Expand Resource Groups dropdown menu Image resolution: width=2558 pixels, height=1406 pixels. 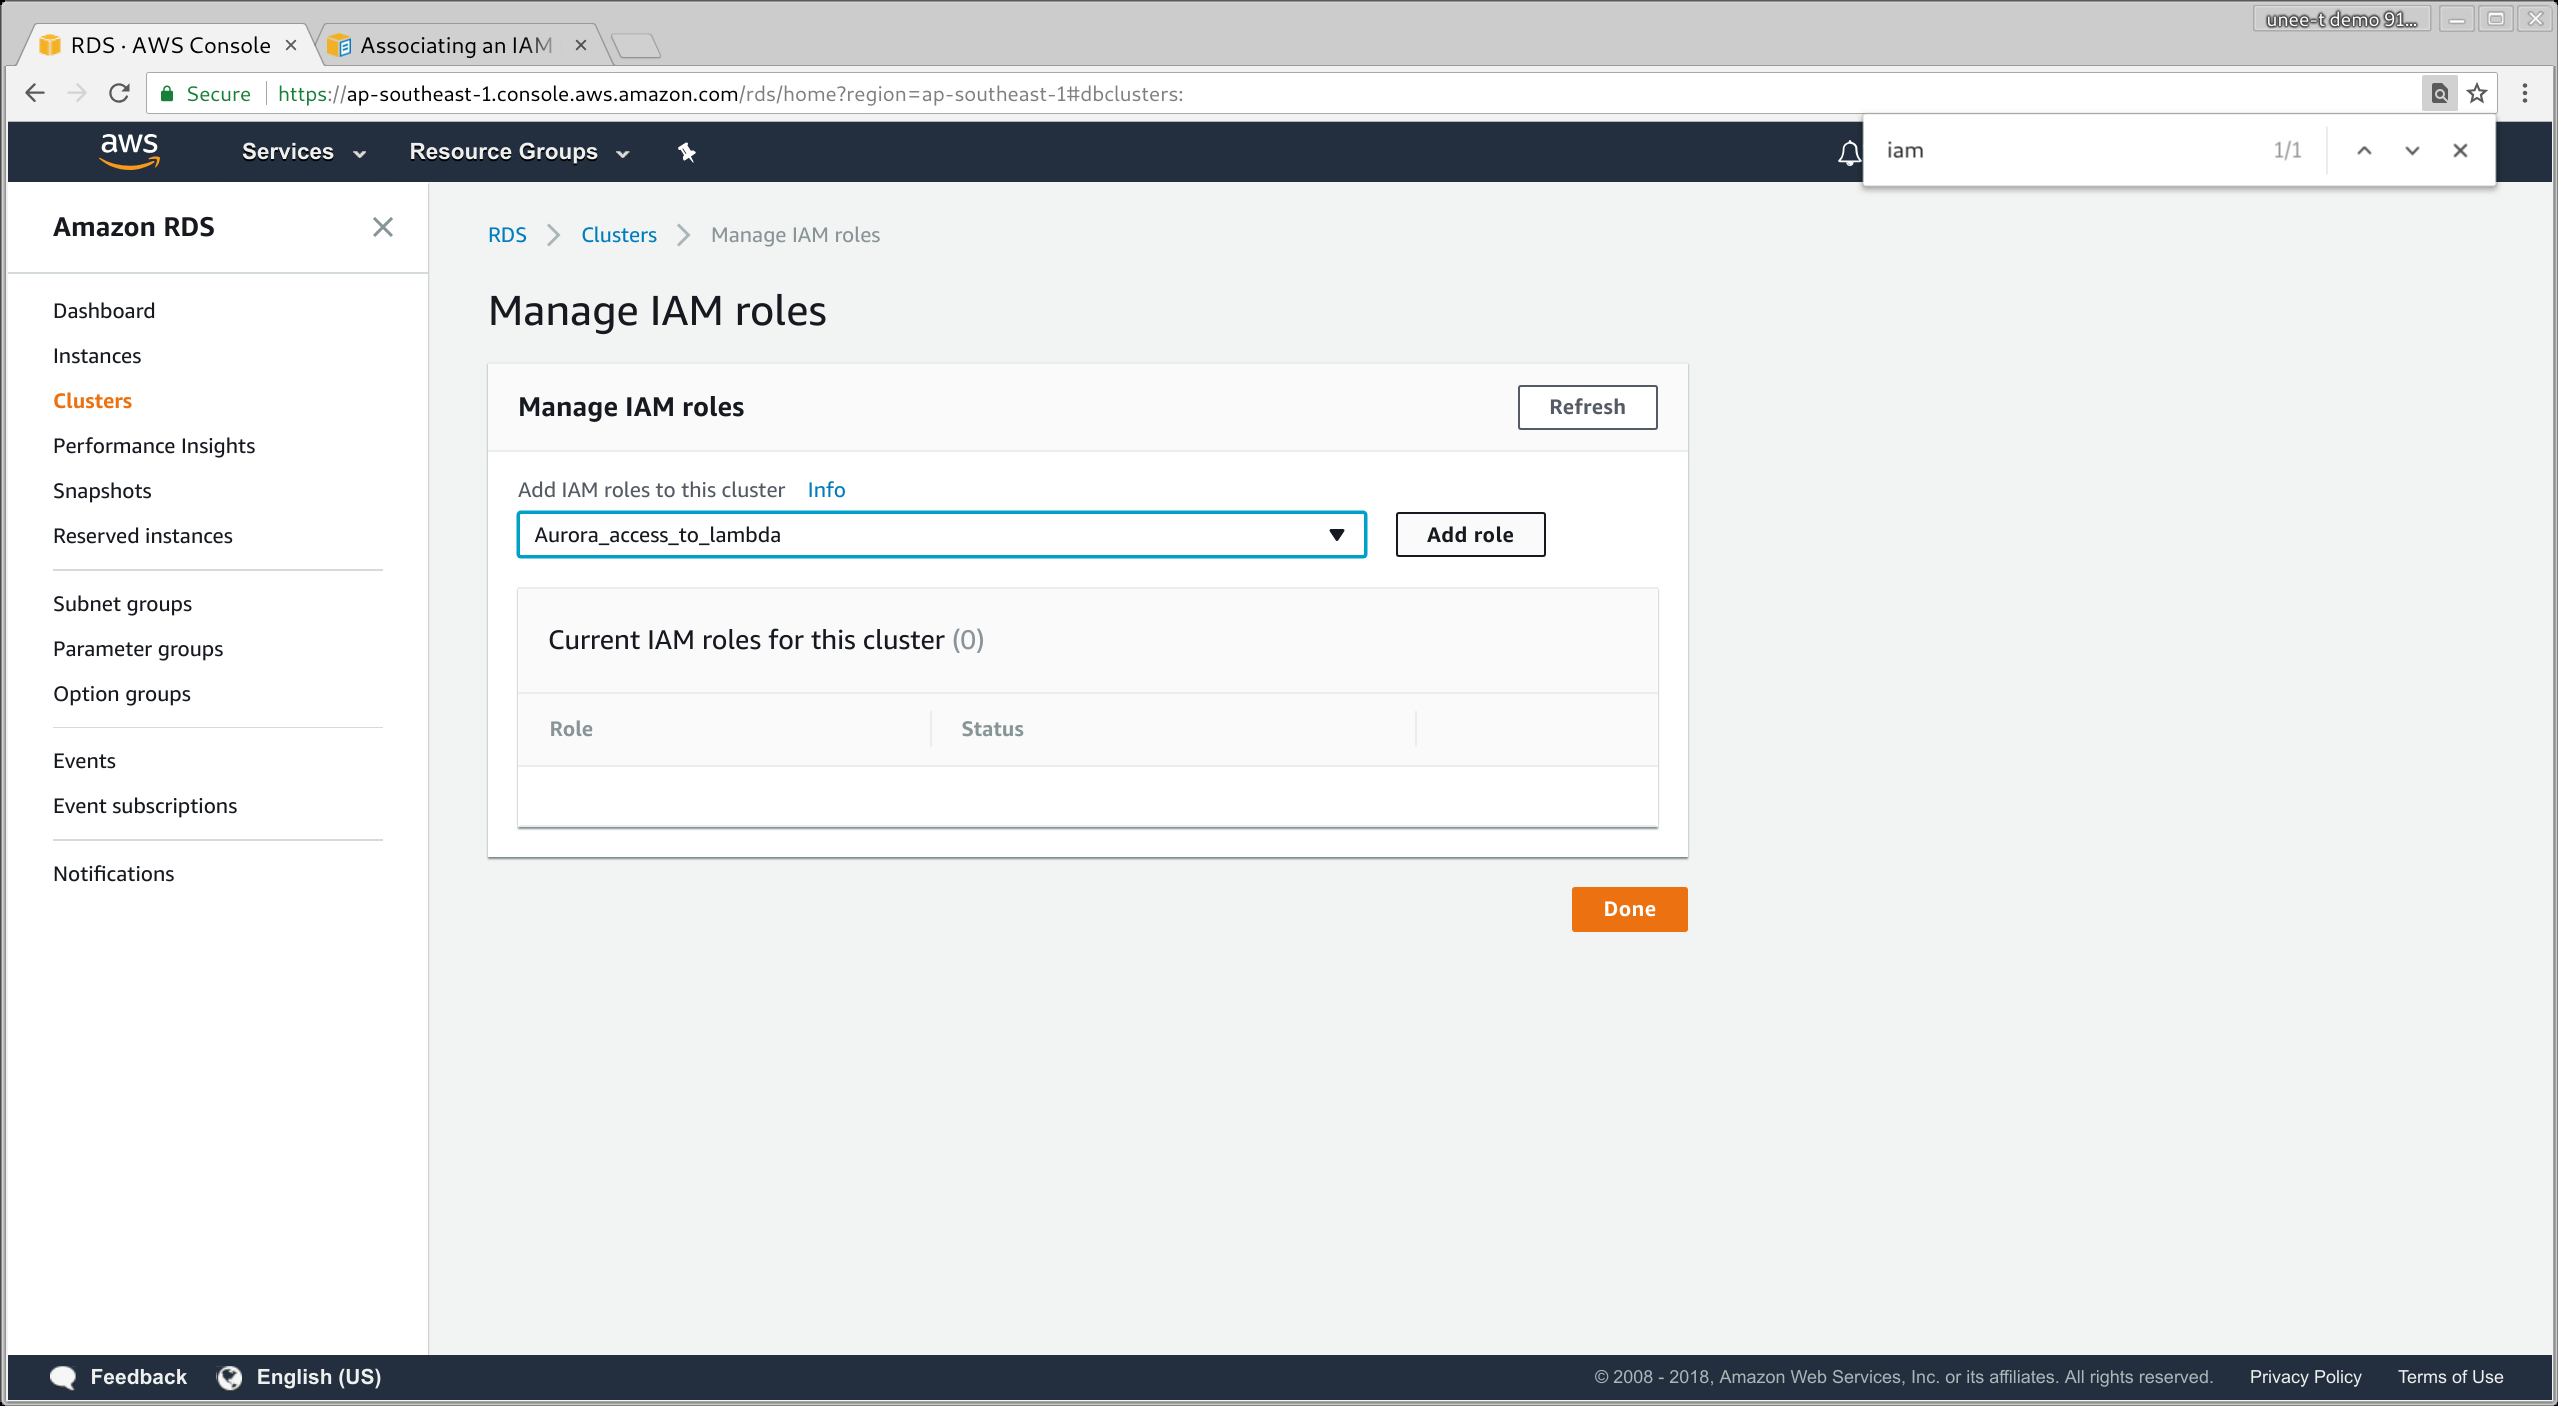pyautogui.click(x=518, y=152)
